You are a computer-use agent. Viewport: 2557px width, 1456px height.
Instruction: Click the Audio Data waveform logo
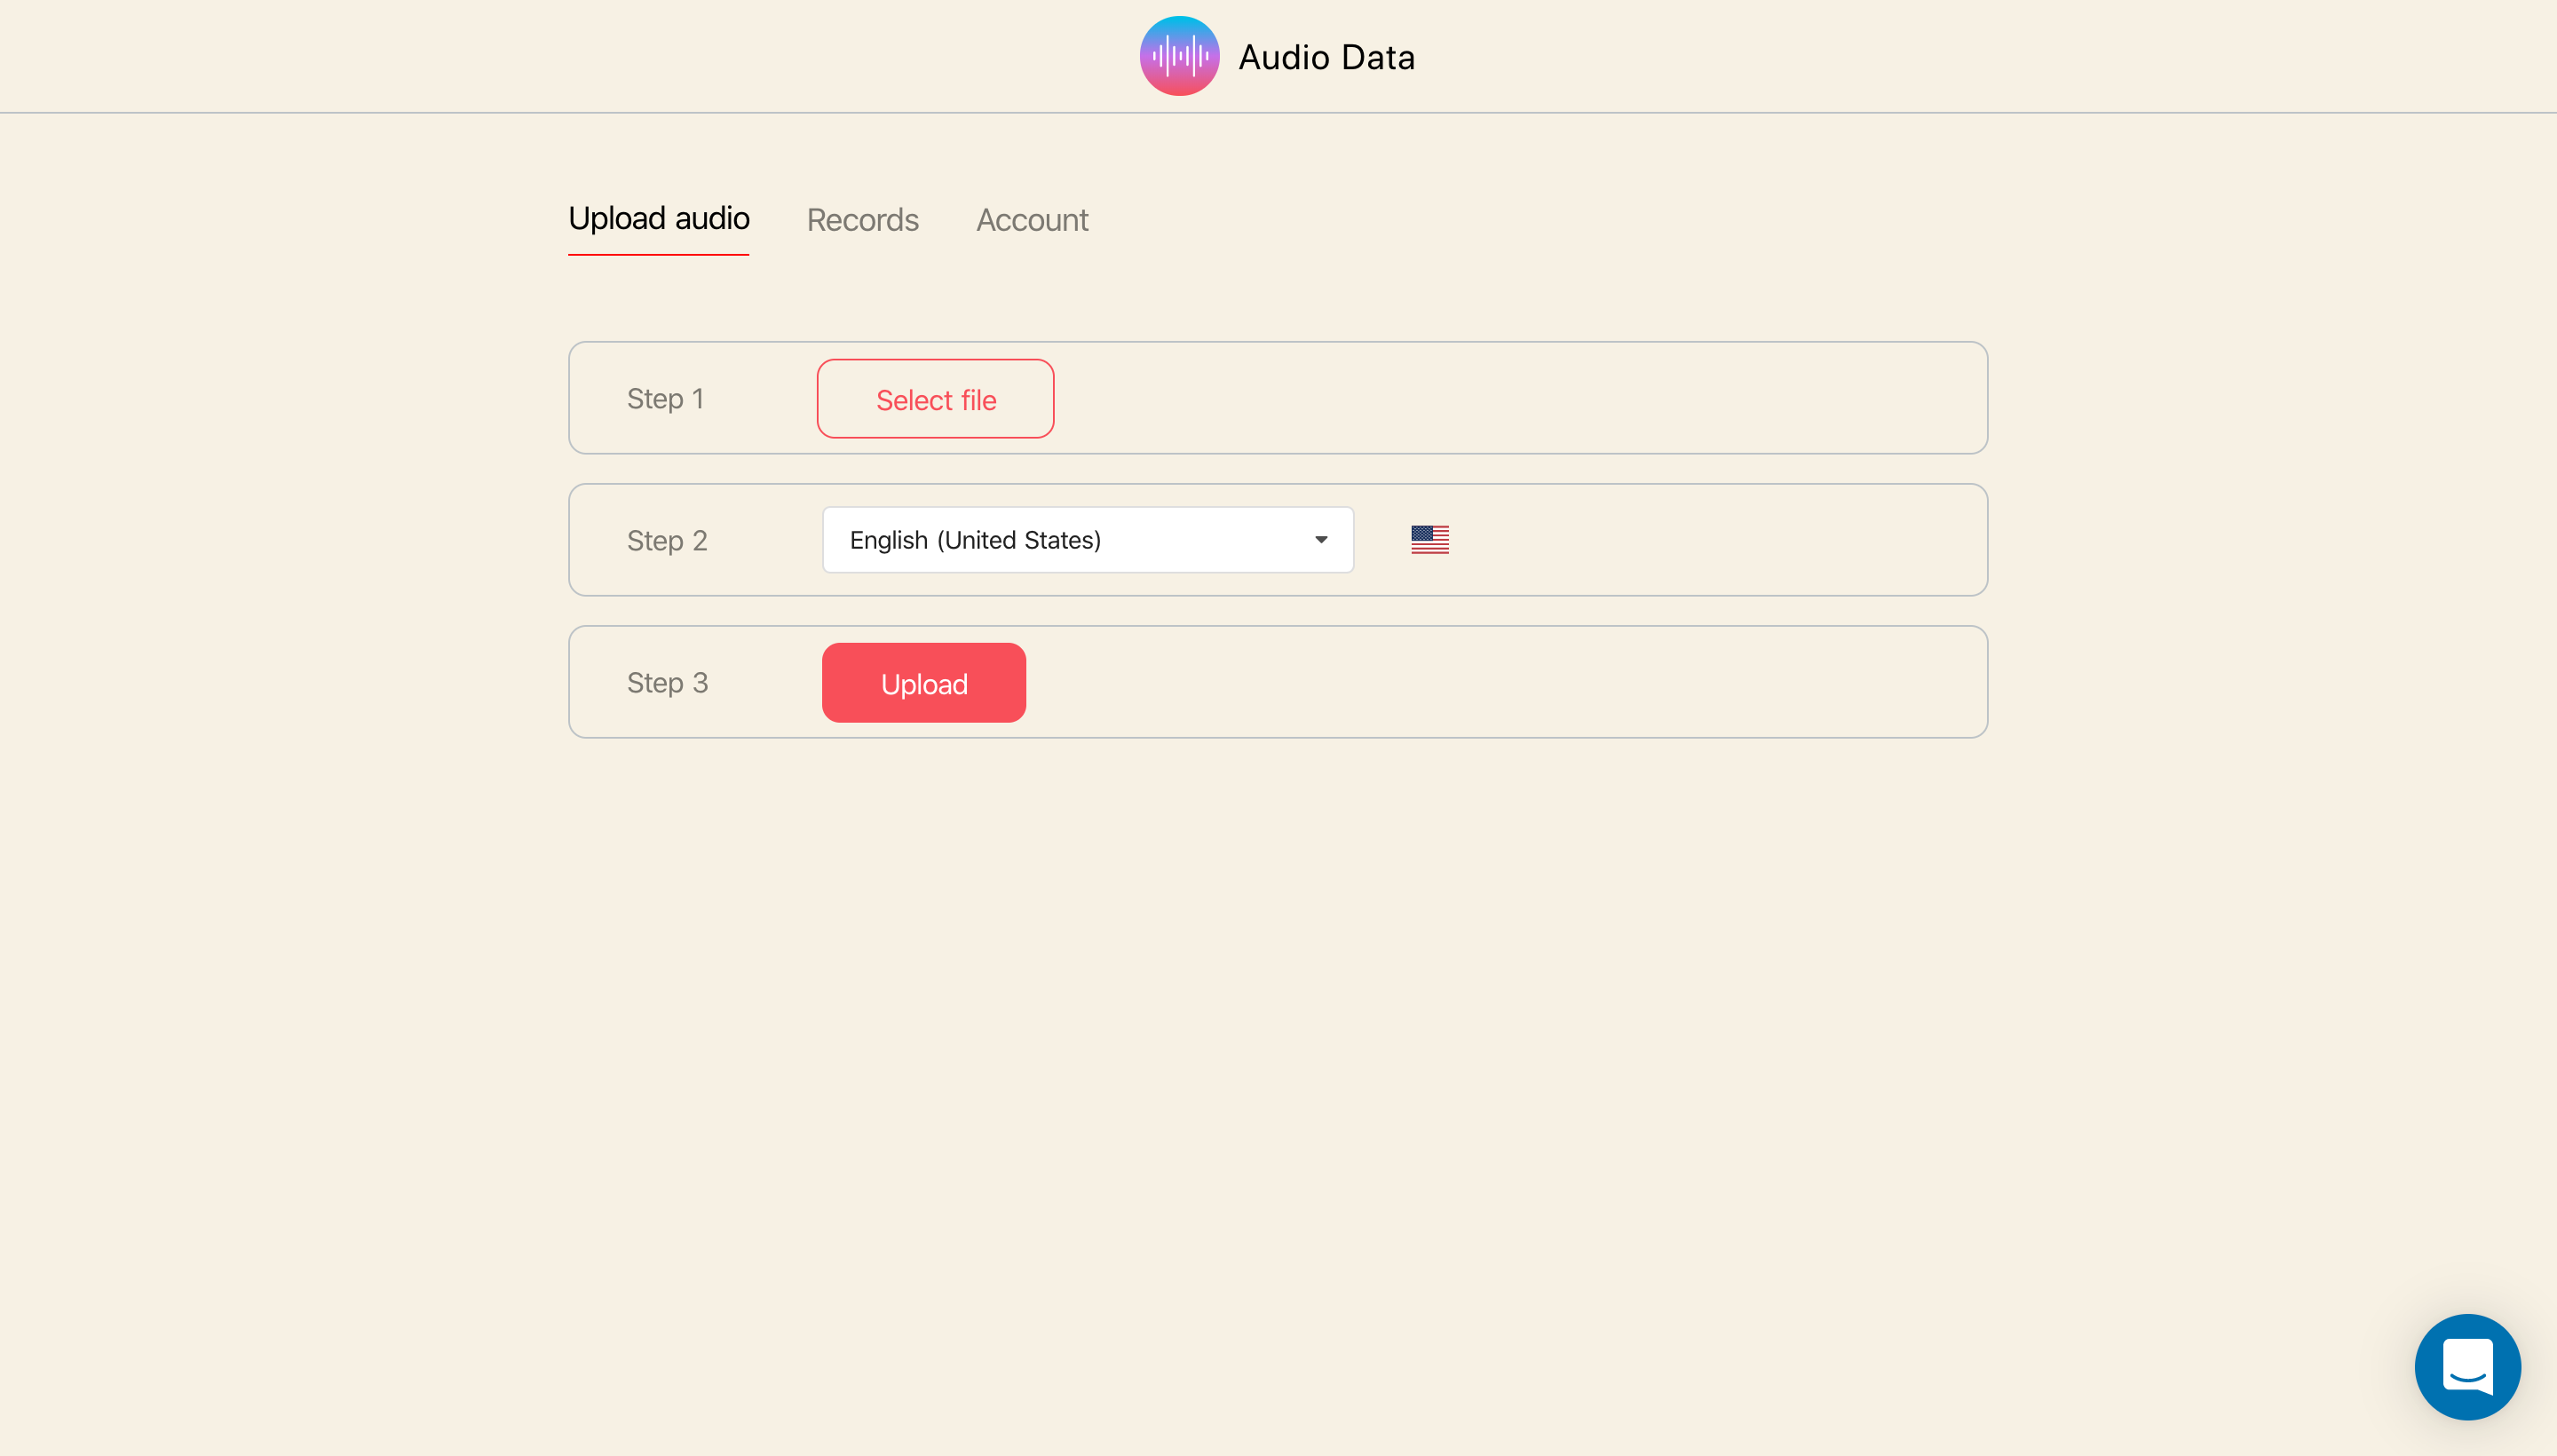(x=1179, y=56)
